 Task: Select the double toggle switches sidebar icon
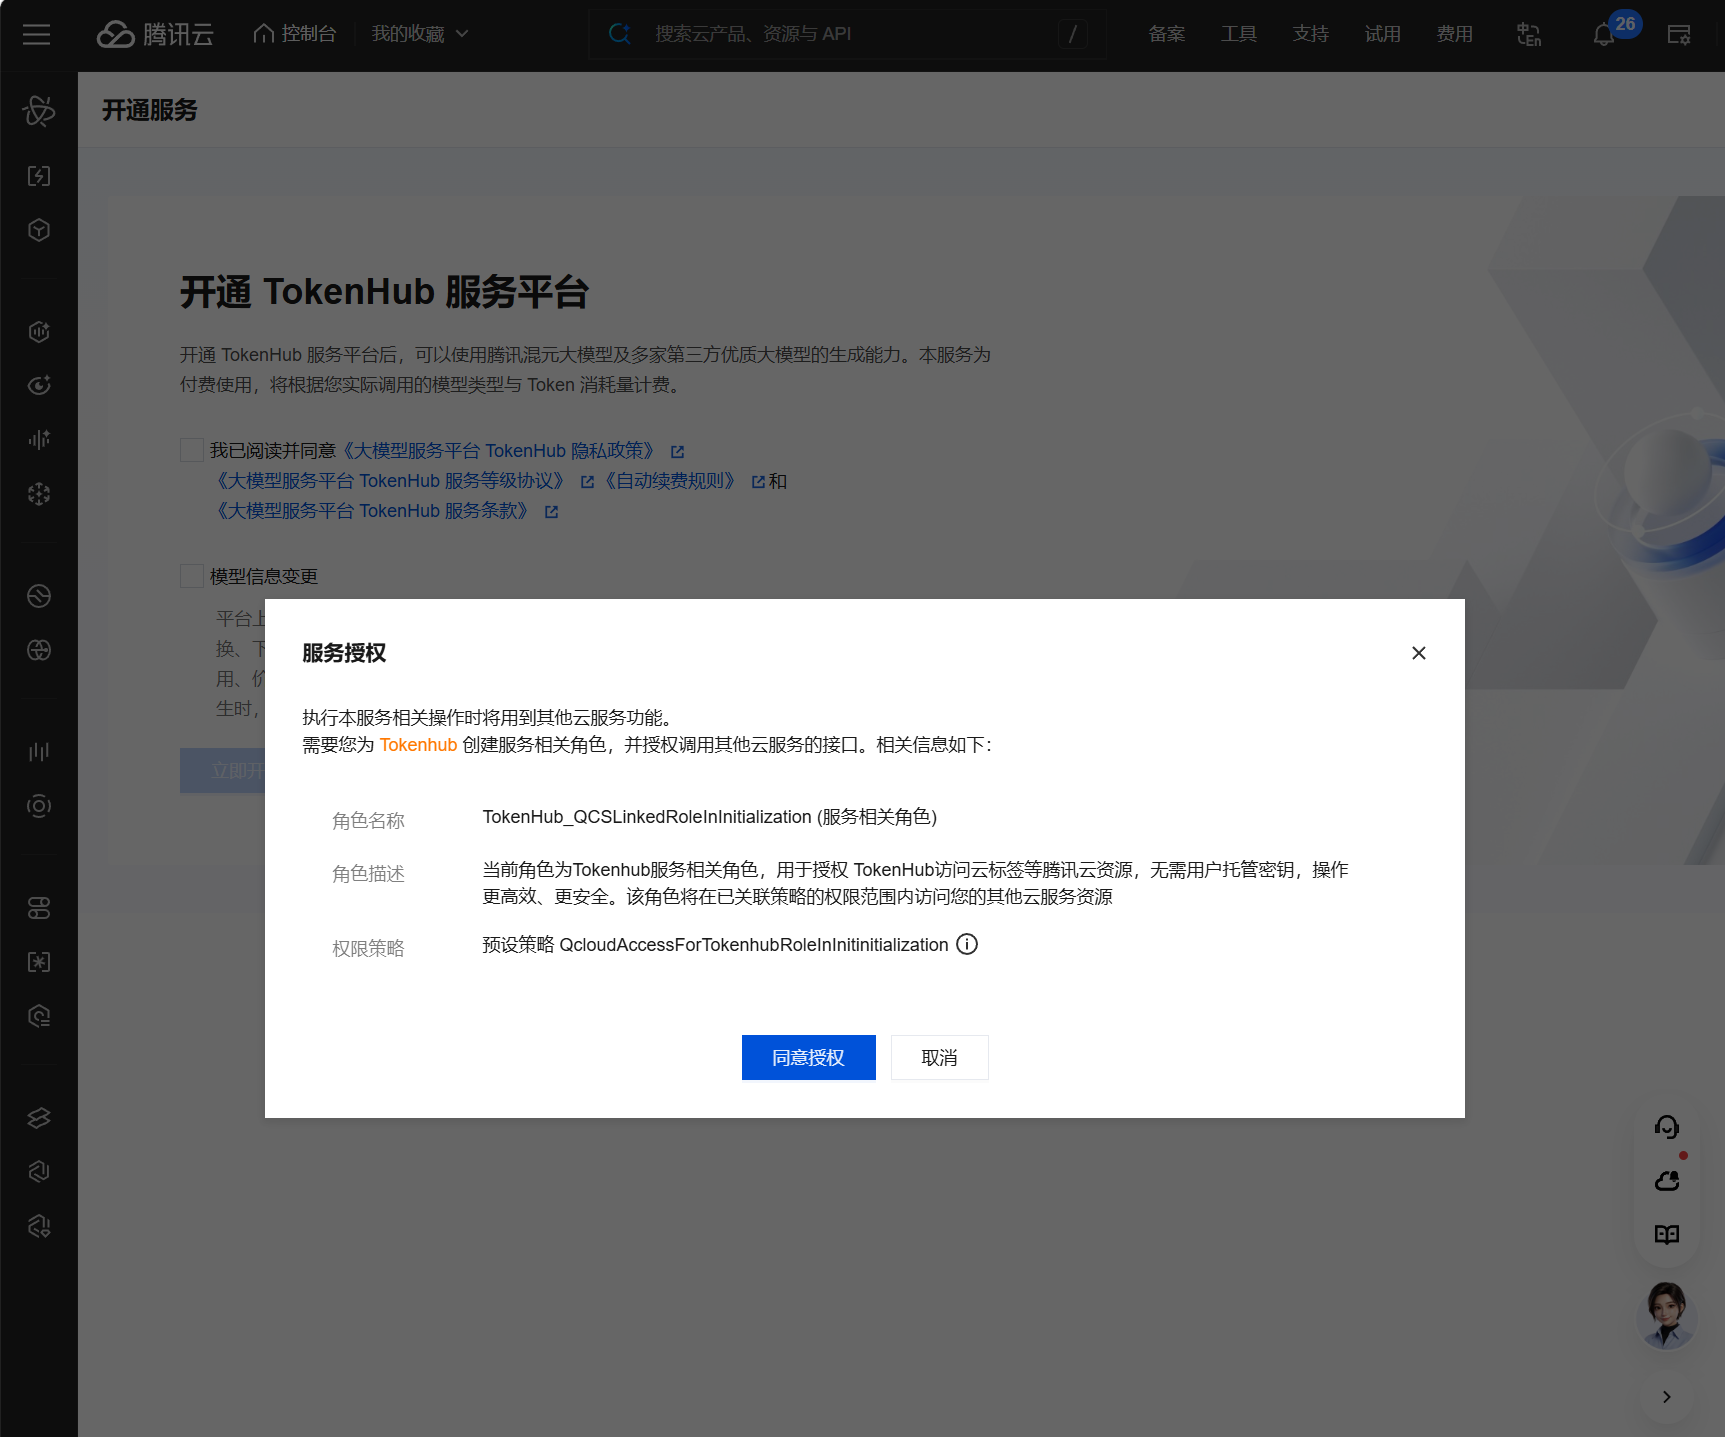pos(39,908)
